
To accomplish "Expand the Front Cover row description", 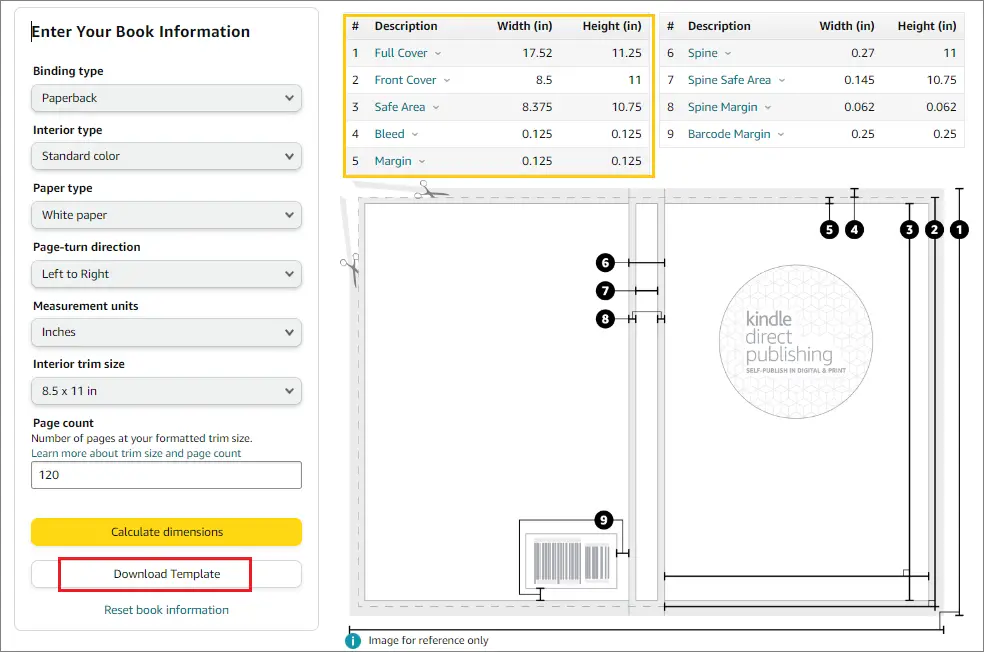I will 412,80.
